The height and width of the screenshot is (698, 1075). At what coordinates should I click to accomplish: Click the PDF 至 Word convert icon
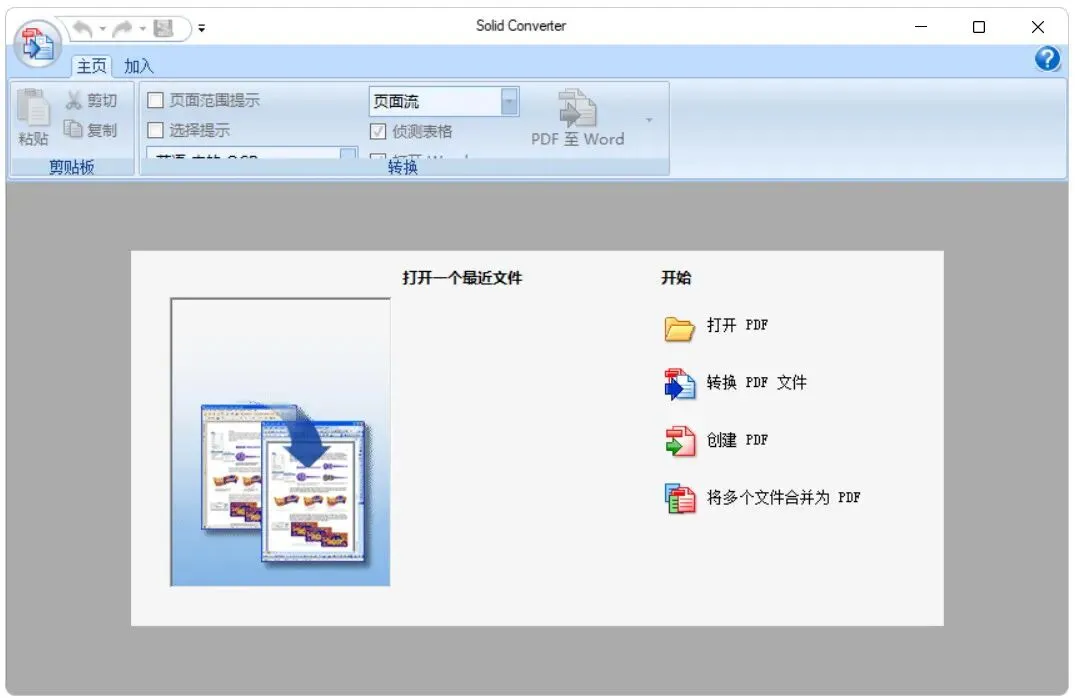[x=577, y=108]
